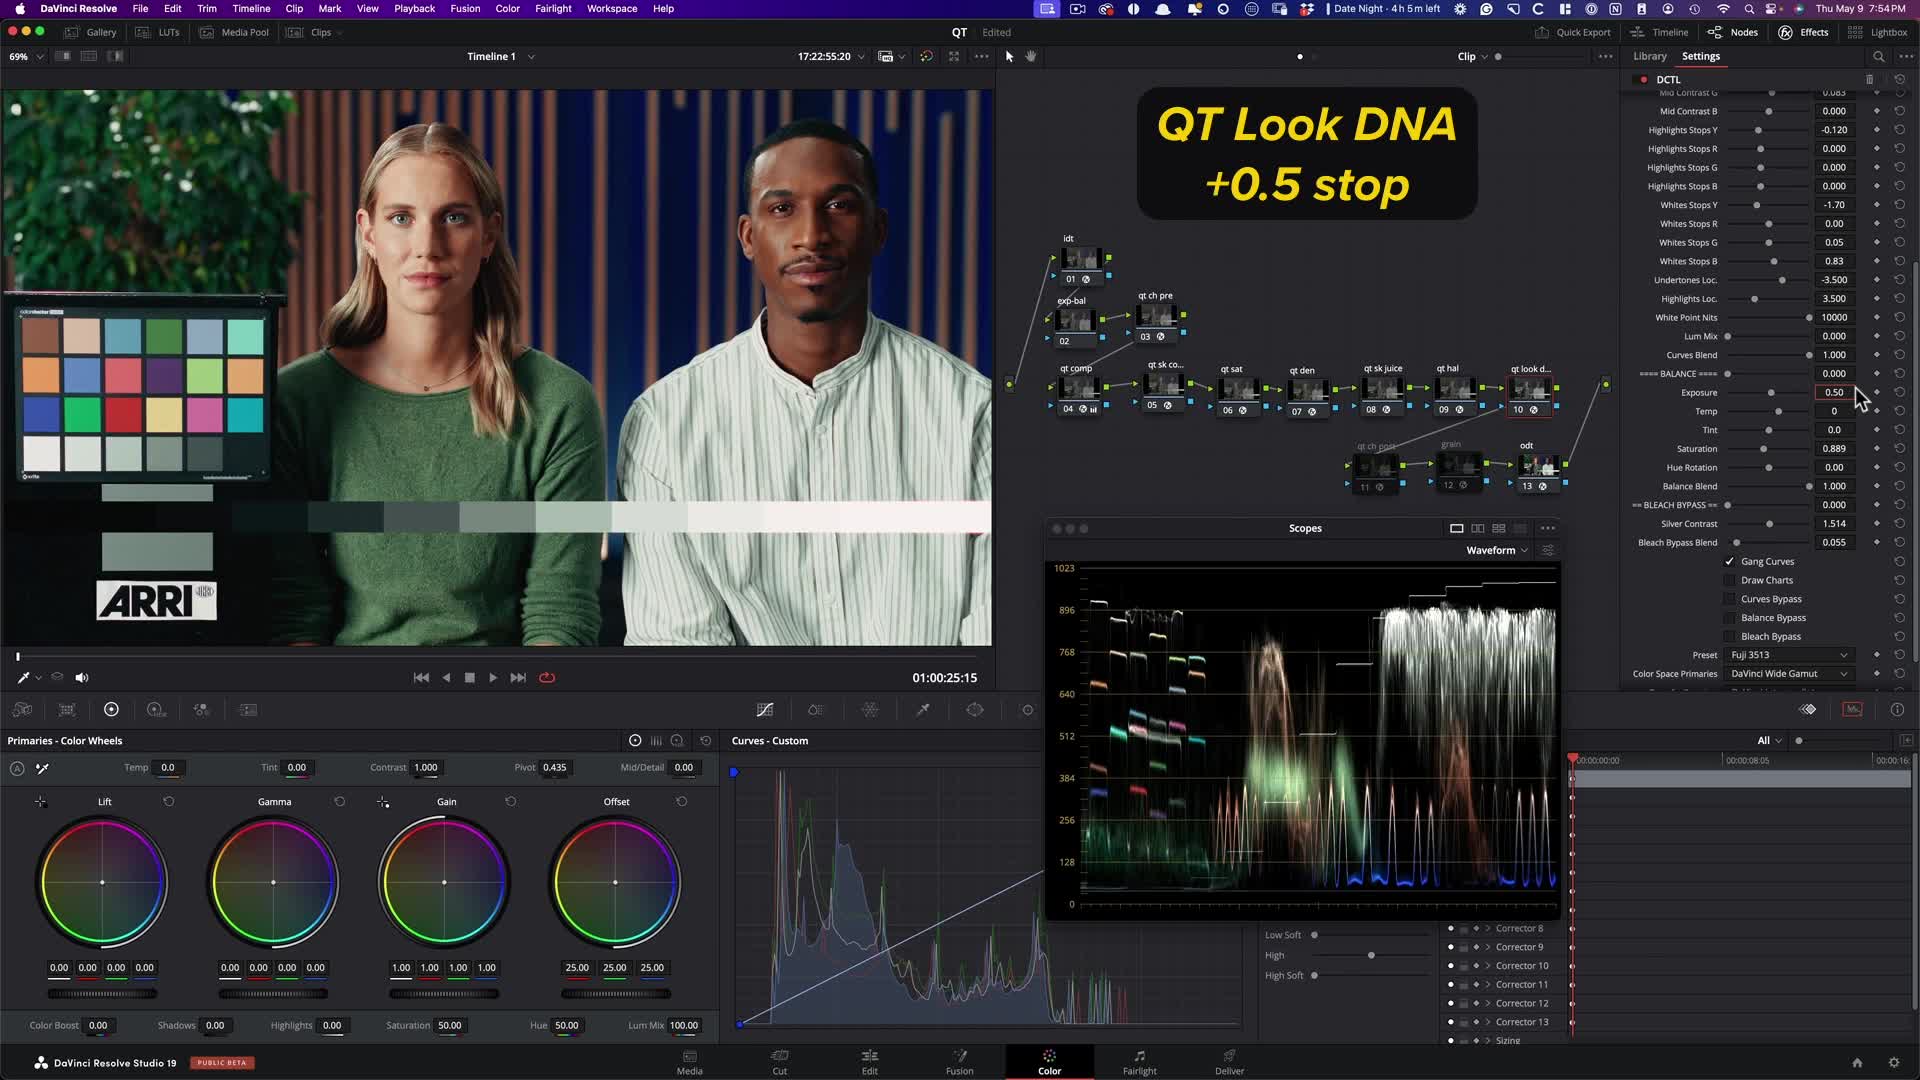The width and height of the screenshot is (1920, 1080).
Task: Open the Media Pool panel button
Action: (235, 33)
